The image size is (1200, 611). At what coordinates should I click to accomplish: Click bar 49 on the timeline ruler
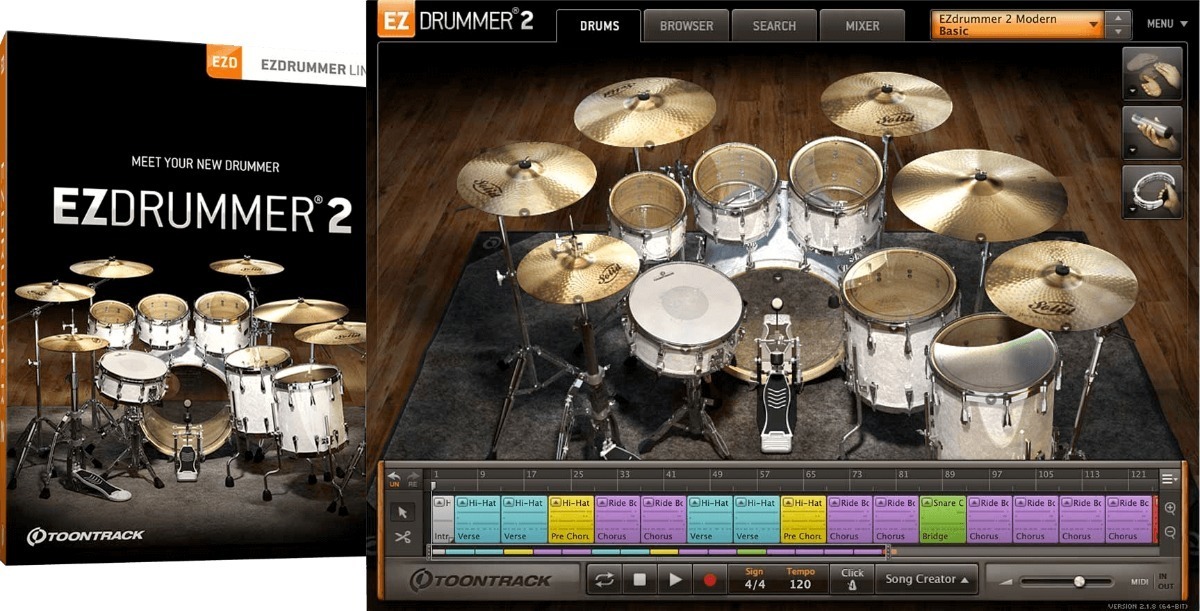(x=719, y=474)
